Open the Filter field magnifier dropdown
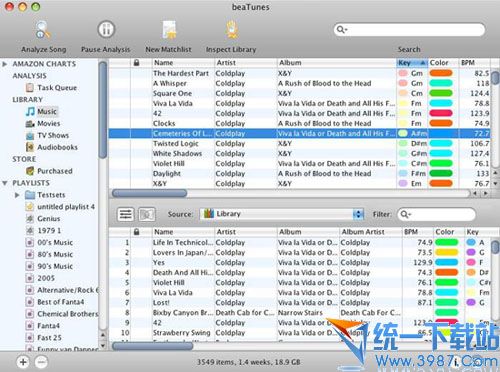 coord(405,214)
